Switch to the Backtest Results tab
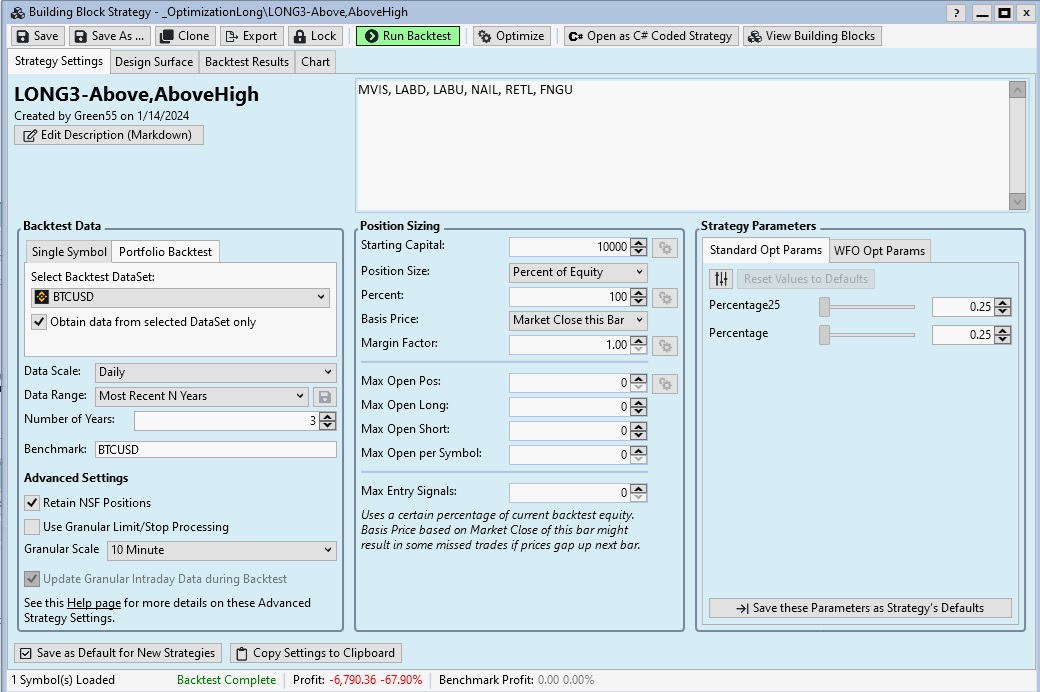 (x=246, y=62)
